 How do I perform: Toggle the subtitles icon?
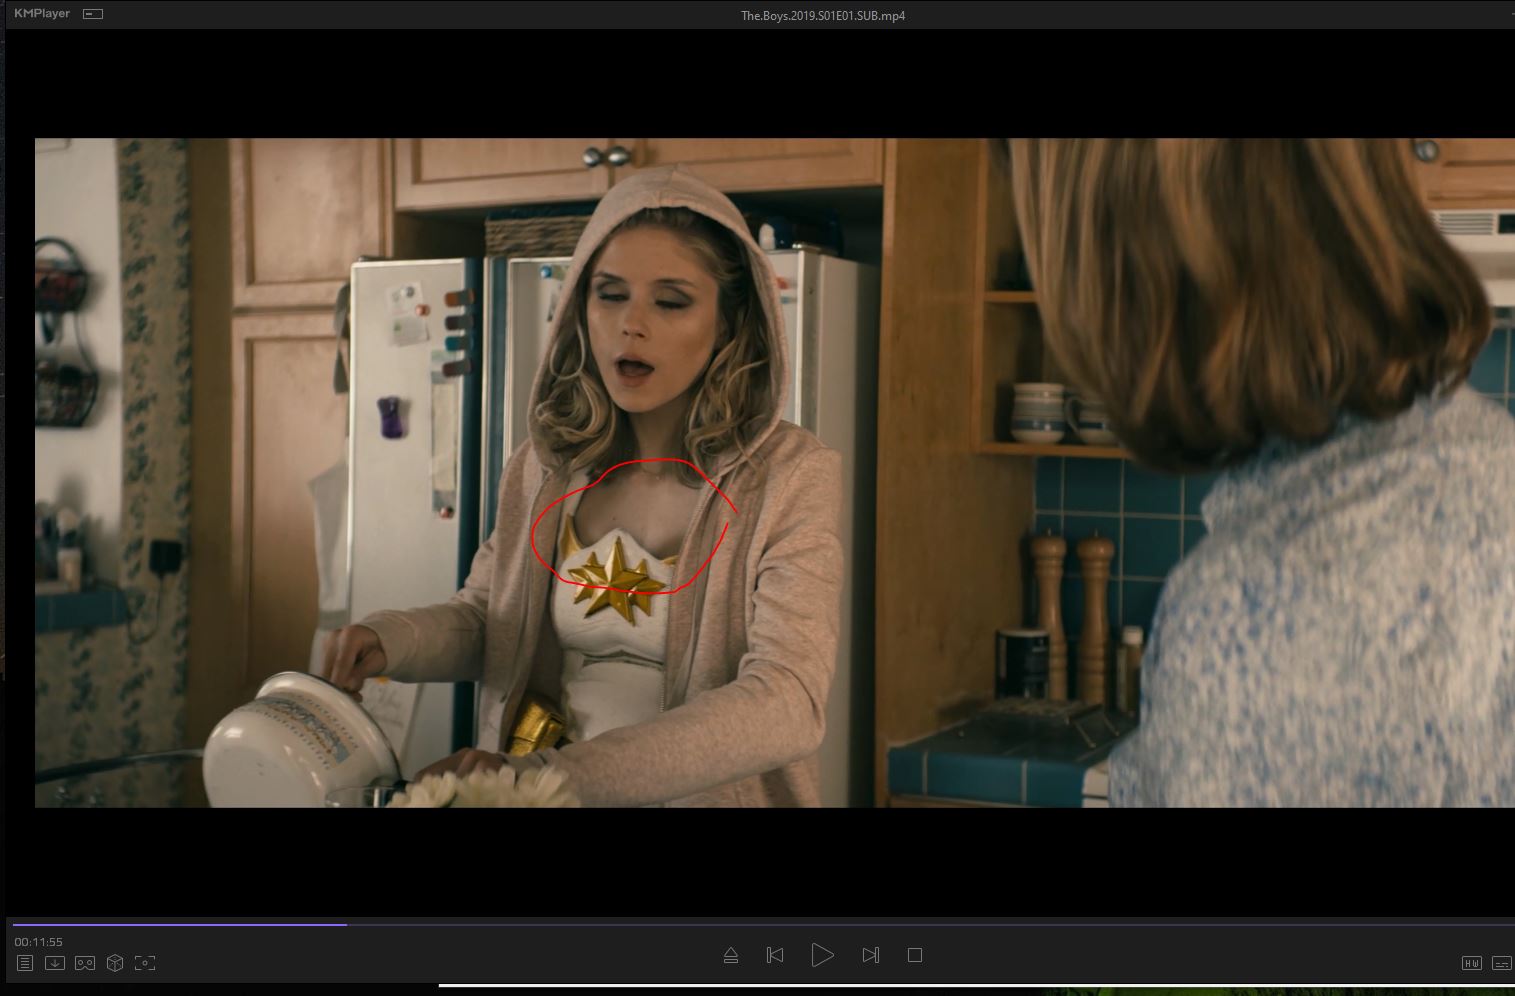[x=1501, y=963]
